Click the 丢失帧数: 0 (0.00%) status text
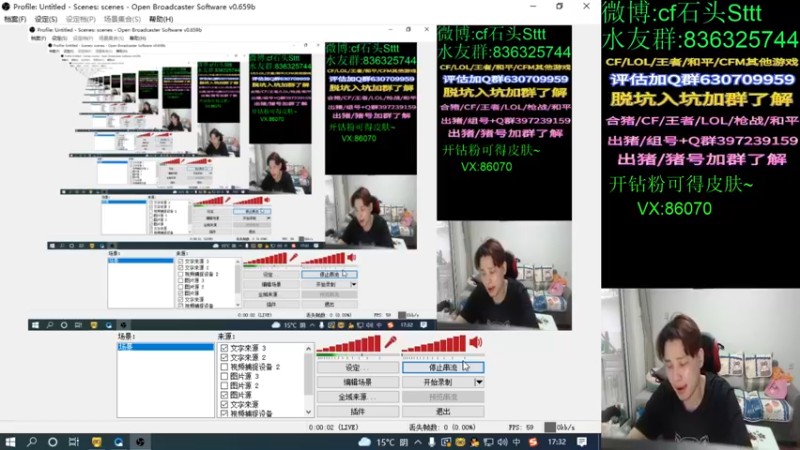Screen dimensions: 800x450 pyautogui.click(x=442, y=427)
